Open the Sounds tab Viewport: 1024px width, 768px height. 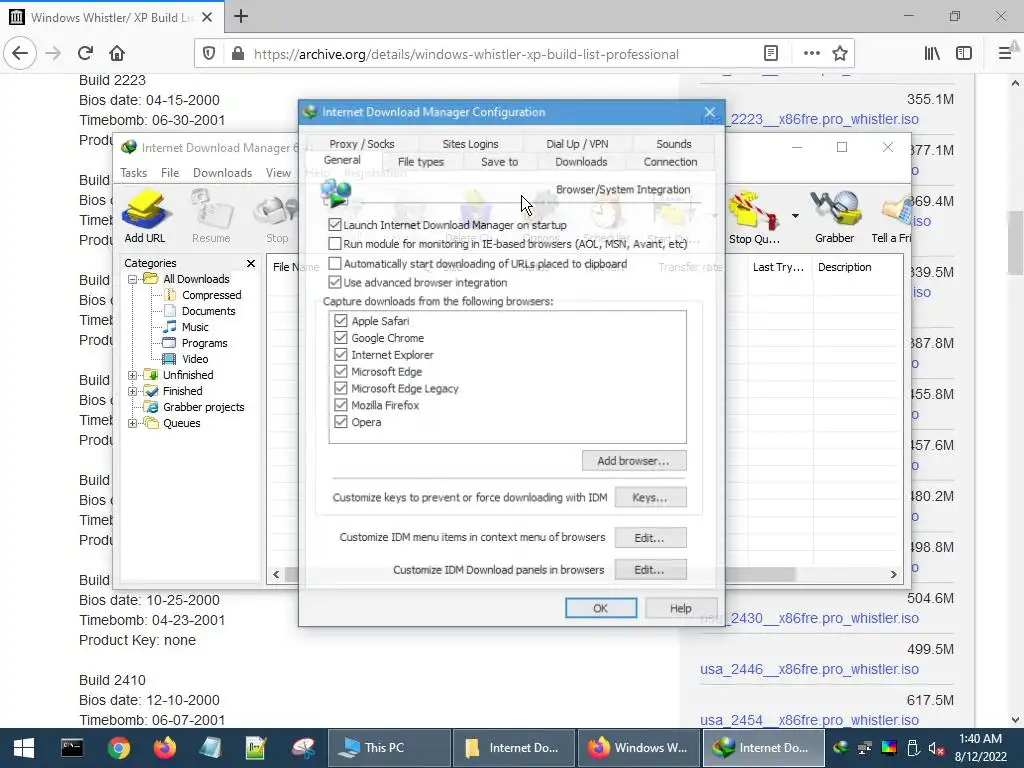click(673, 144)
